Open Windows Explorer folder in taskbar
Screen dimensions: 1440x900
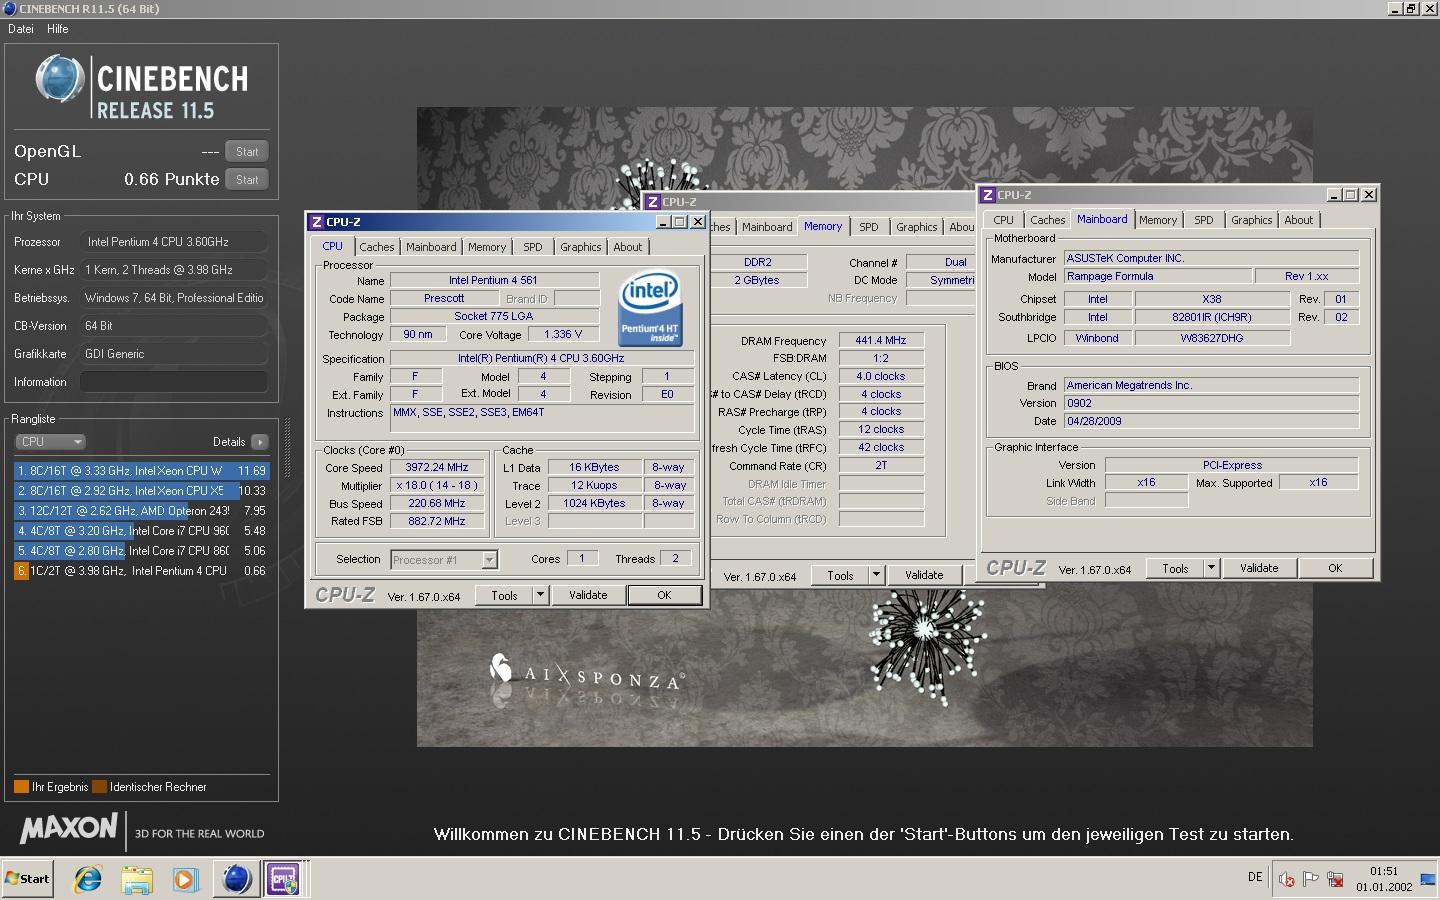coord(137,879)
